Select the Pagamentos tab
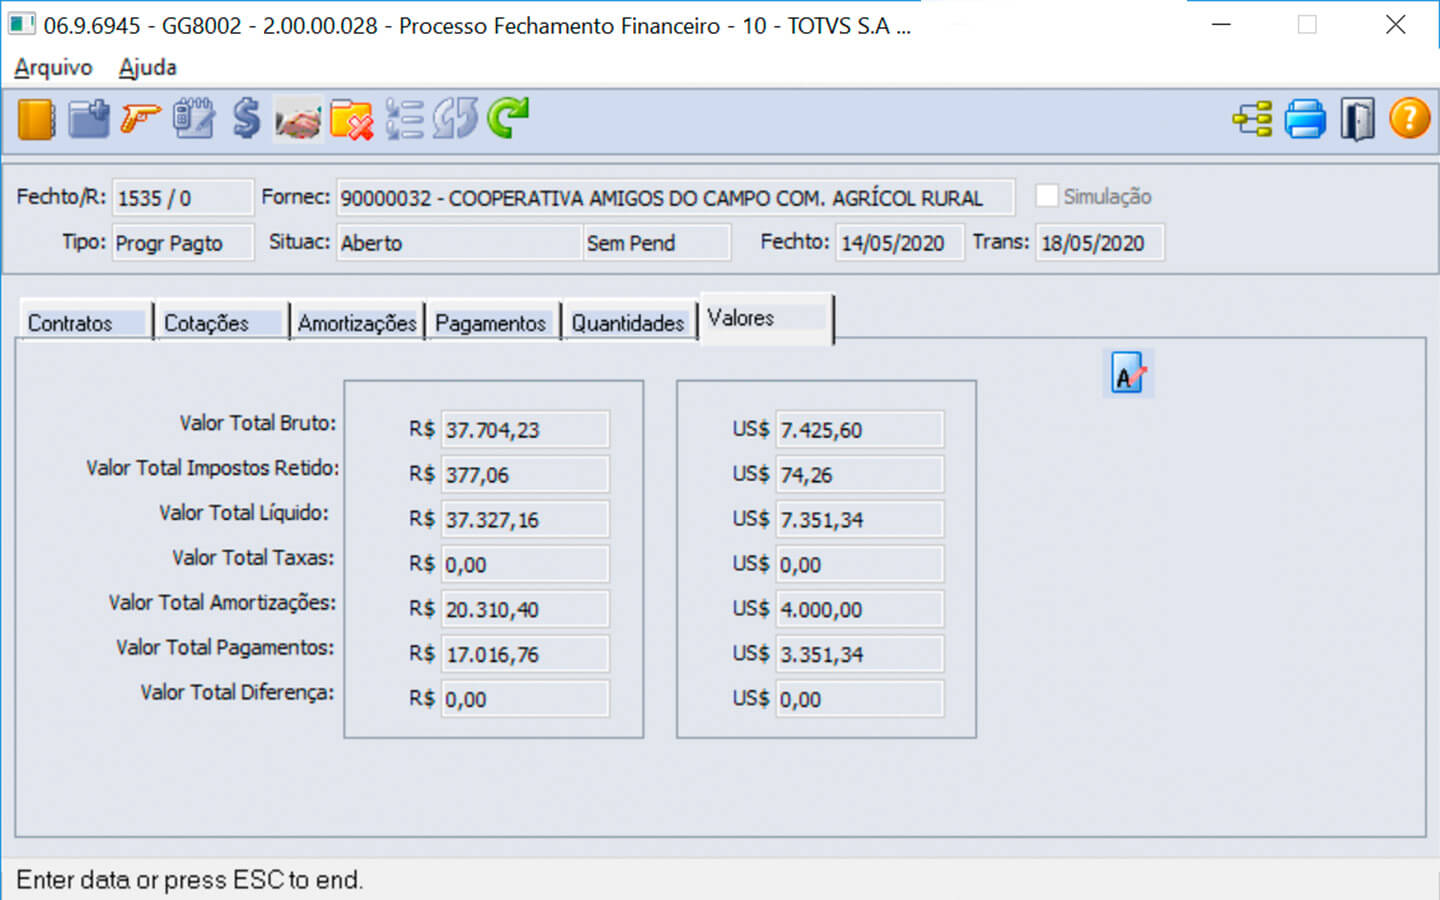The image size is (1440, 900). (x=490, y=323)
